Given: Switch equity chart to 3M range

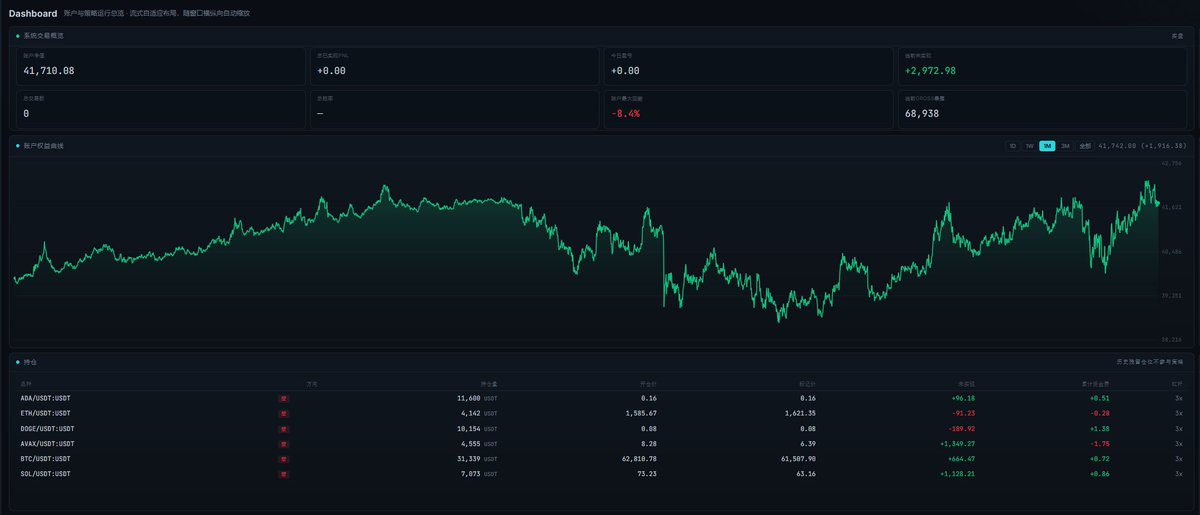Looking at the screenshot, I should point(1065,146).
